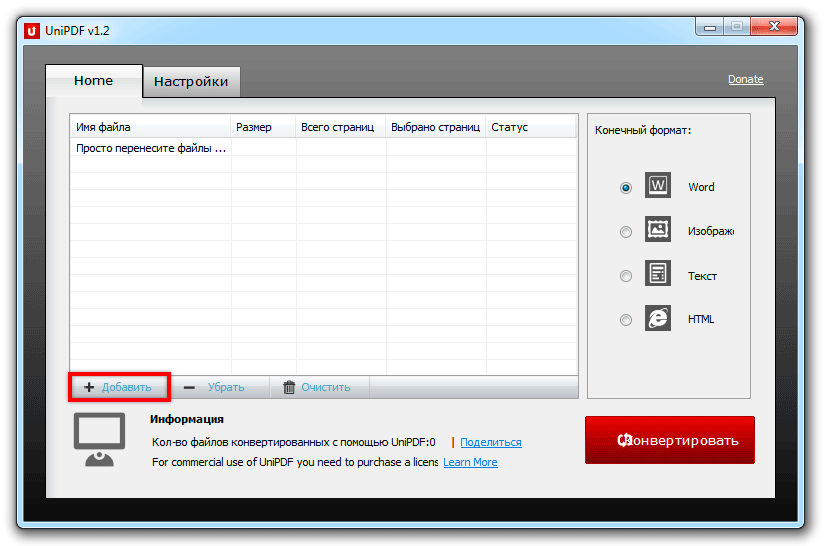Select the Текст radio button

[625, 276]
